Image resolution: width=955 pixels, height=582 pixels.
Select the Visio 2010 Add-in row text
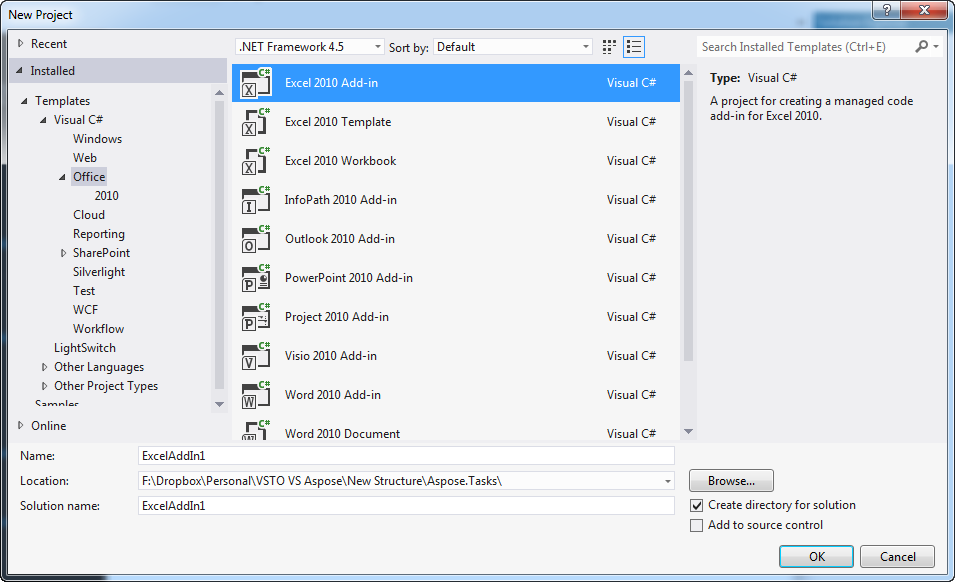point(331,356)
